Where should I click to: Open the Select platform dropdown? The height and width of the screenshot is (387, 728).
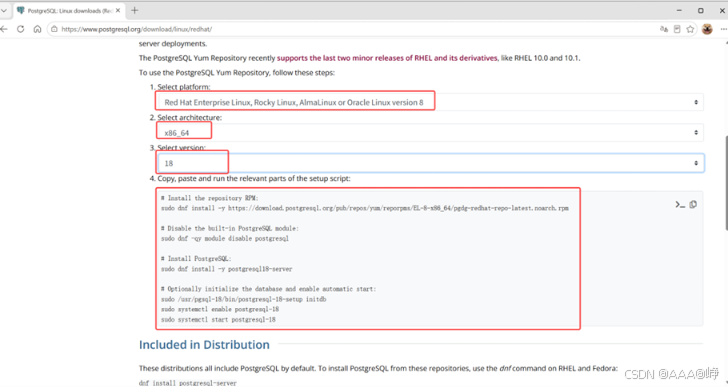click(x=430, y=102)
